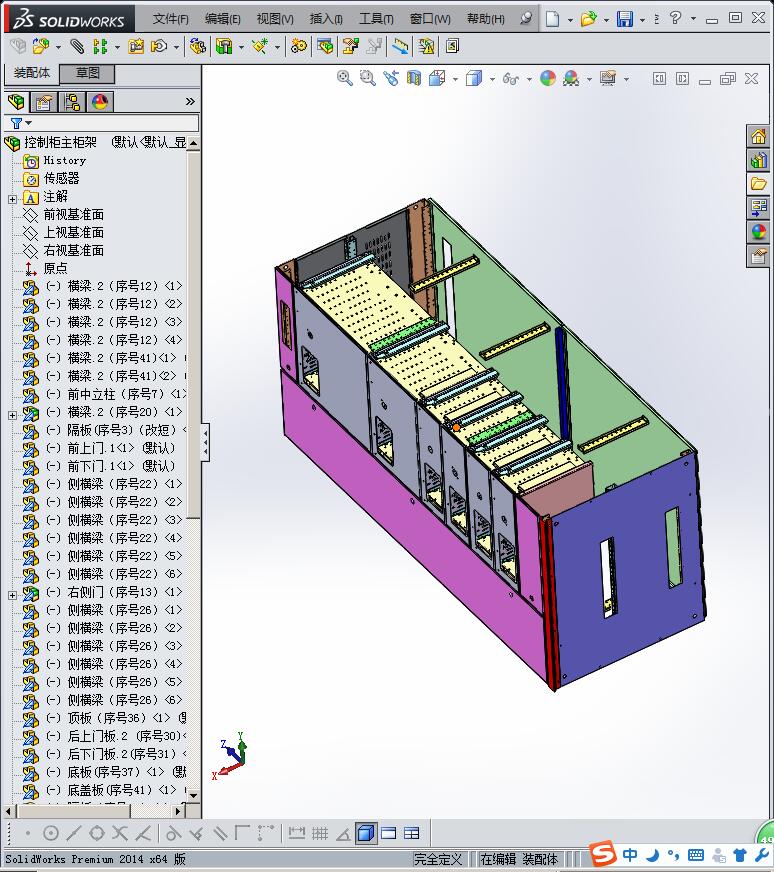Open the PropertyManager tab icon
Viewport: 774px width, 872px height.
43,102
